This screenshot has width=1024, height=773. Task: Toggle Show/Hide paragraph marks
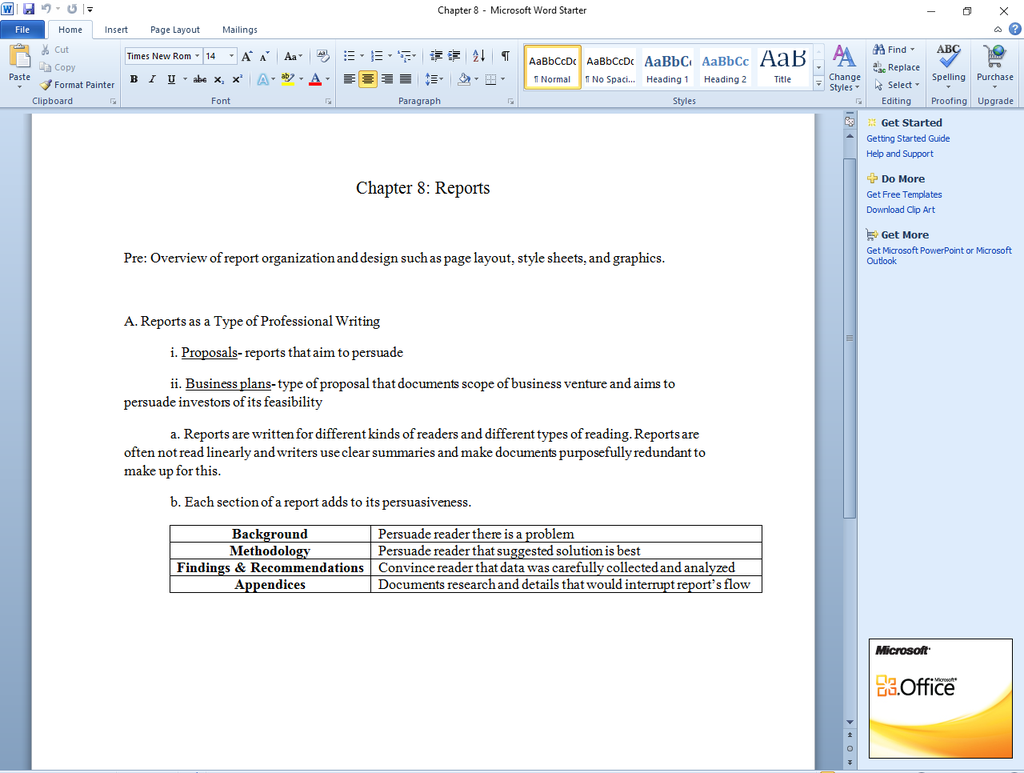pos(505,56)
